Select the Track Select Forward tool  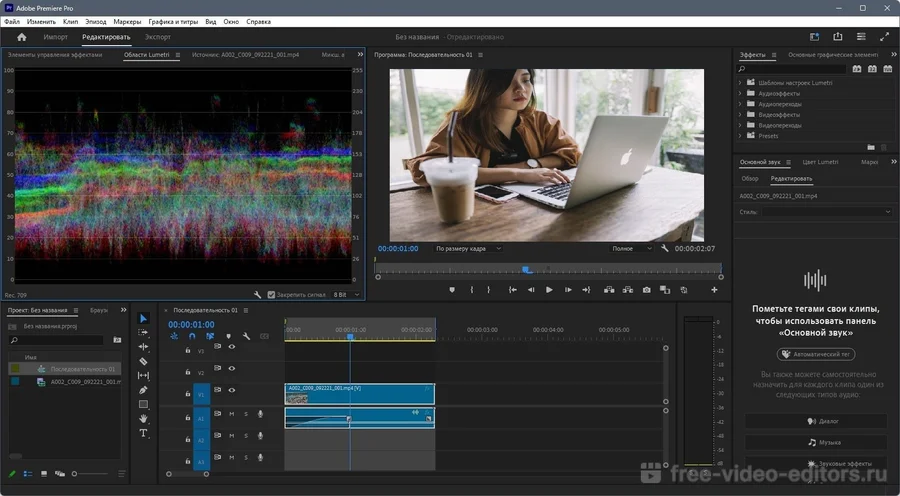[x=143, y=332]
